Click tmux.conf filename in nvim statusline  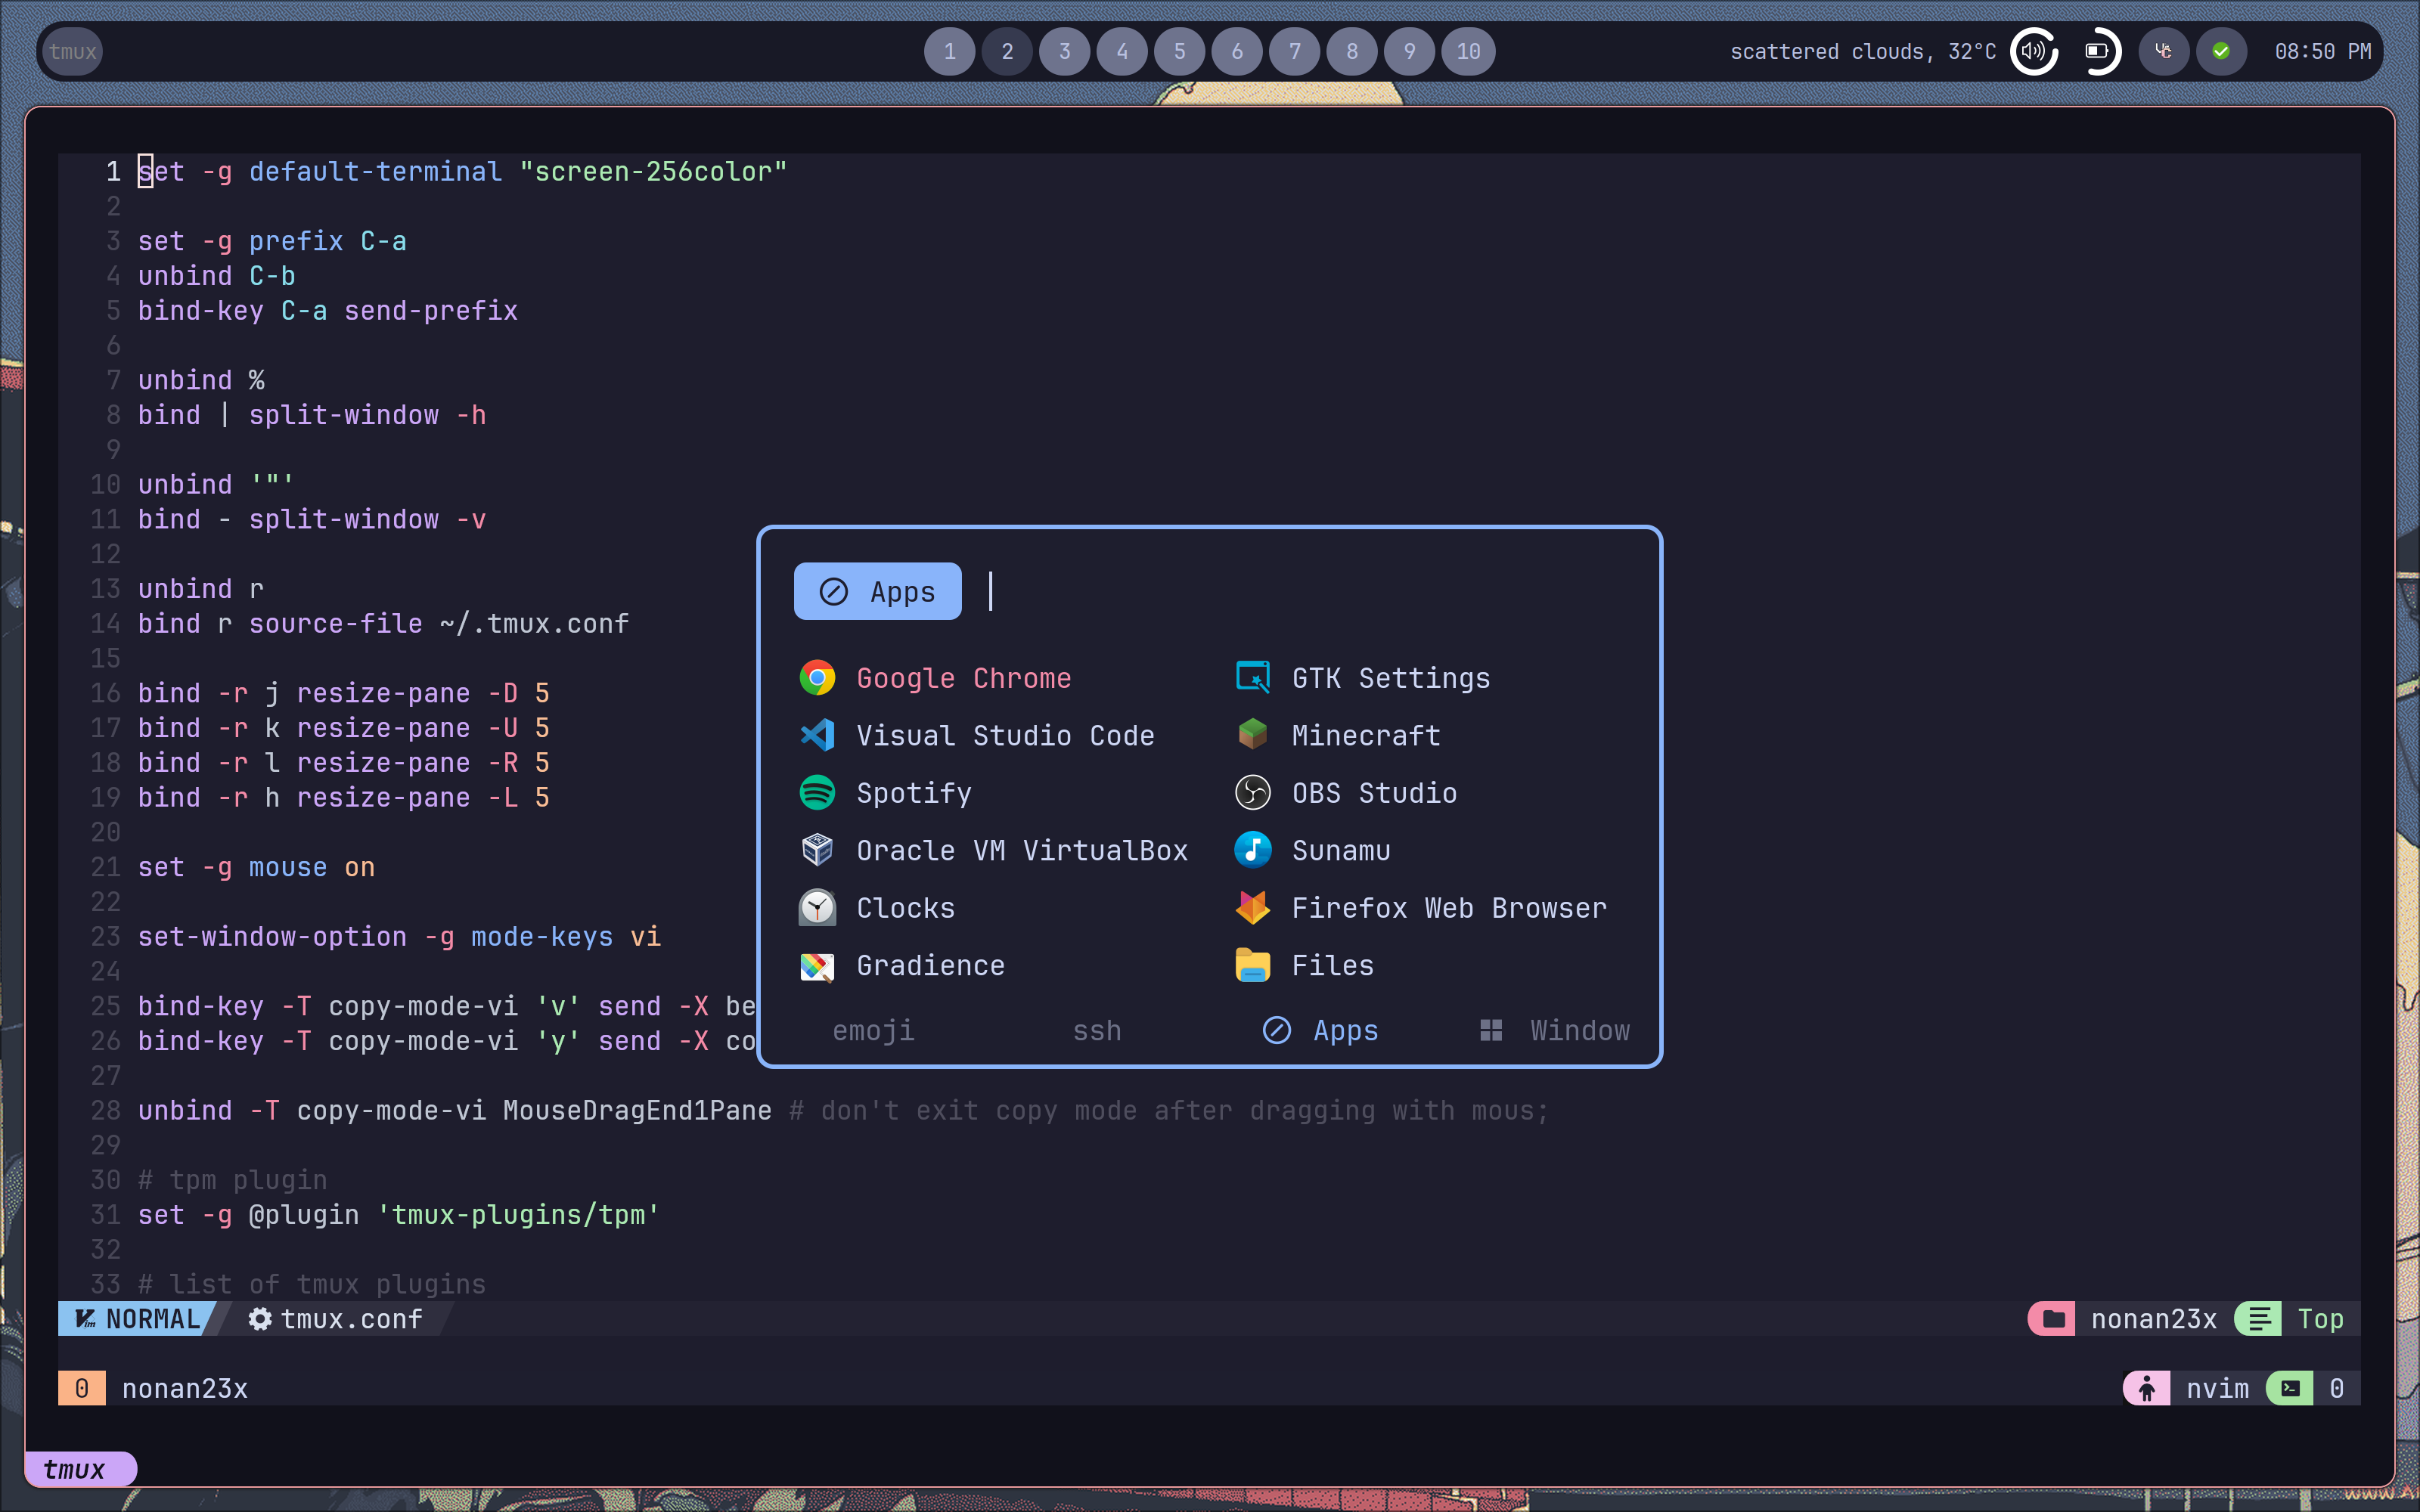(x=336, y=1319)
